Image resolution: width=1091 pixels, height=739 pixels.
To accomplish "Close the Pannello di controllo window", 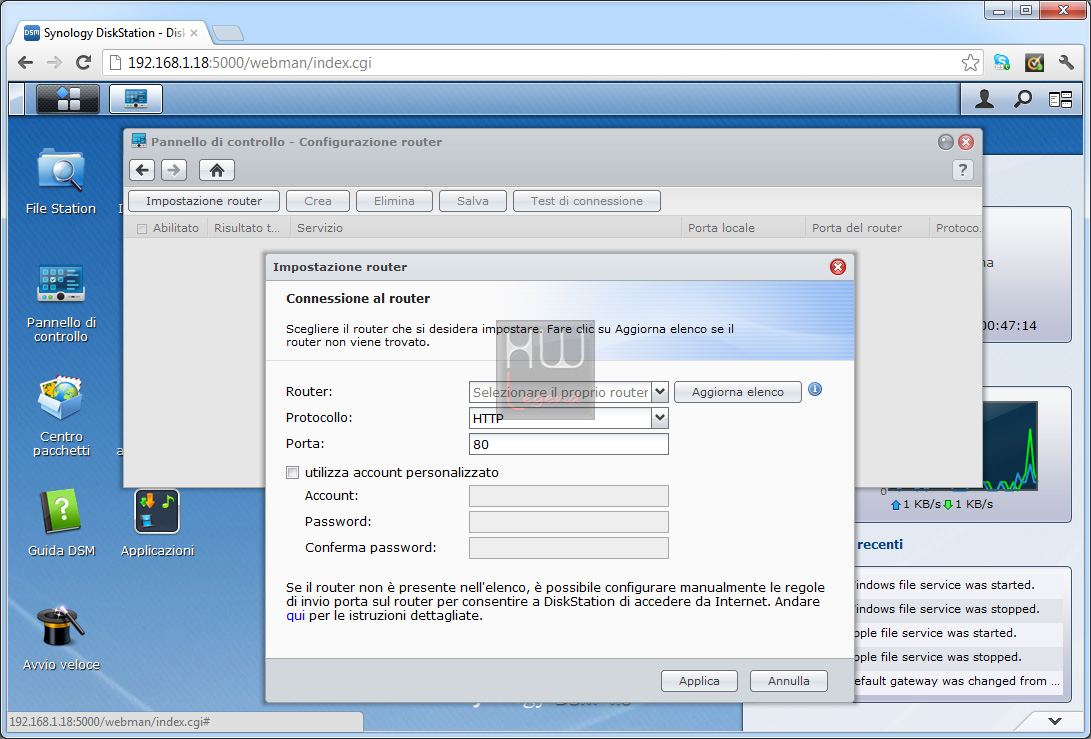I will [966, 142].
